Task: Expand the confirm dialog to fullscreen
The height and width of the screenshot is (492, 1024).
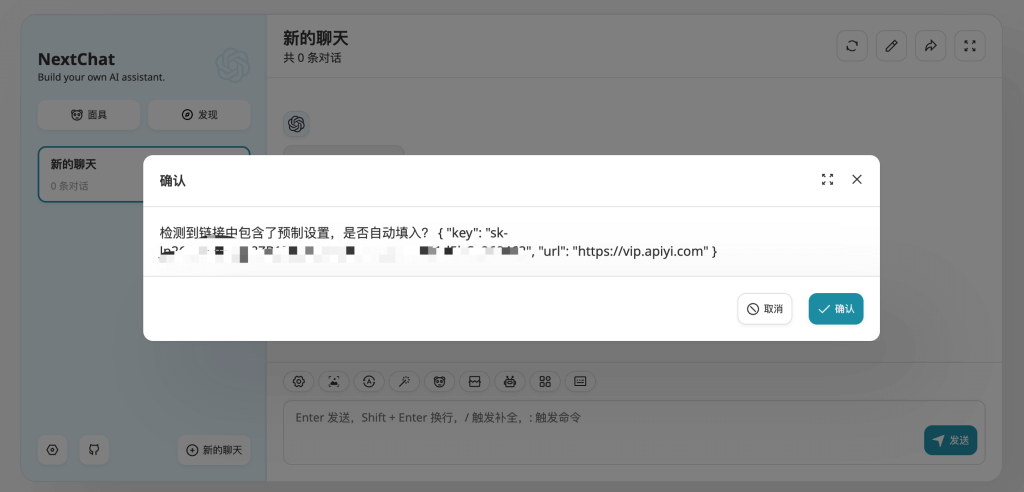Action: coord(827,180)
